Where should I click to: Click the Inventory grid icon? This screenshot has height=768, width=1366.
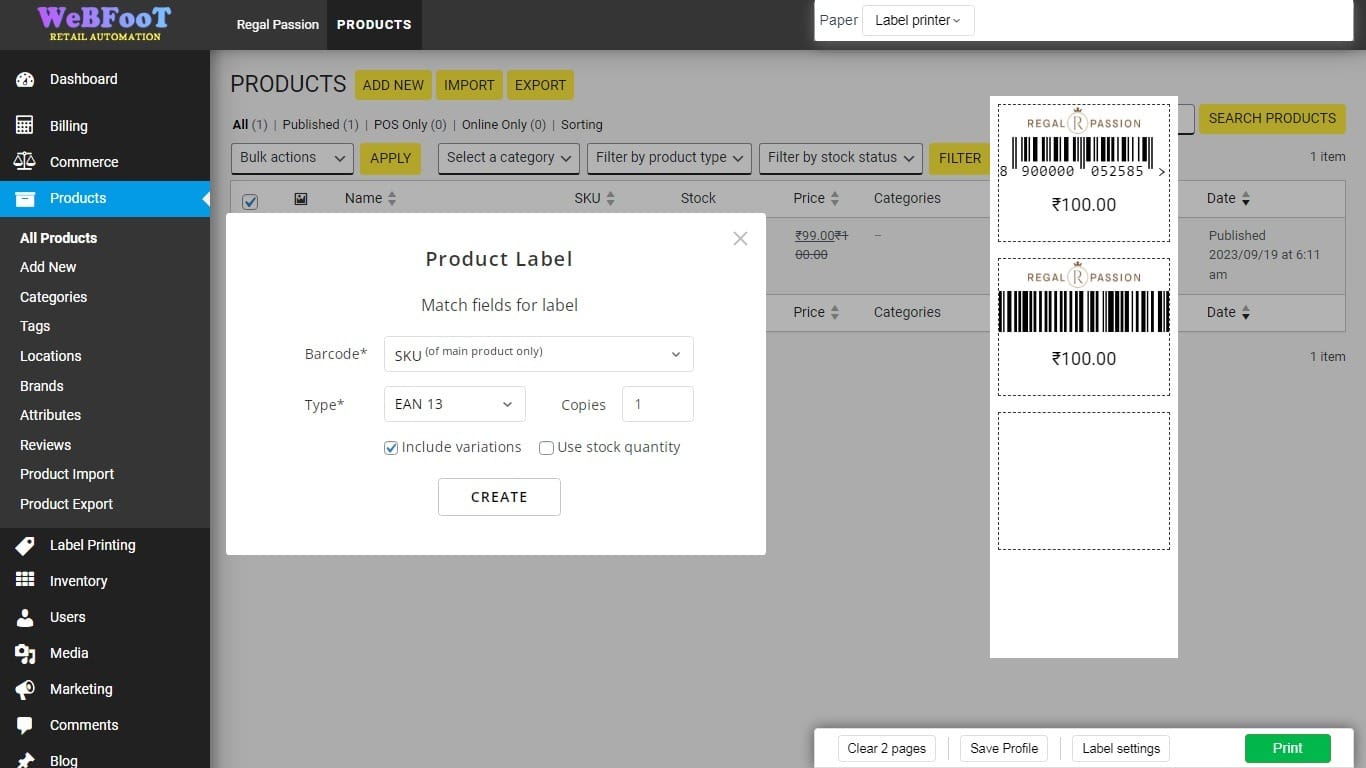click(x=25, y=581)
